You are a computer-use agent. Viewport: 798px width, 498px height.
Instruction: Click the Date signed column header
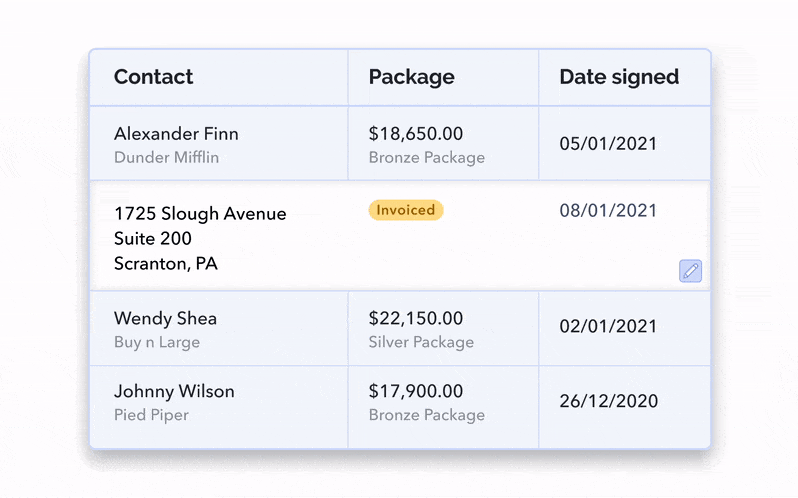619,77
